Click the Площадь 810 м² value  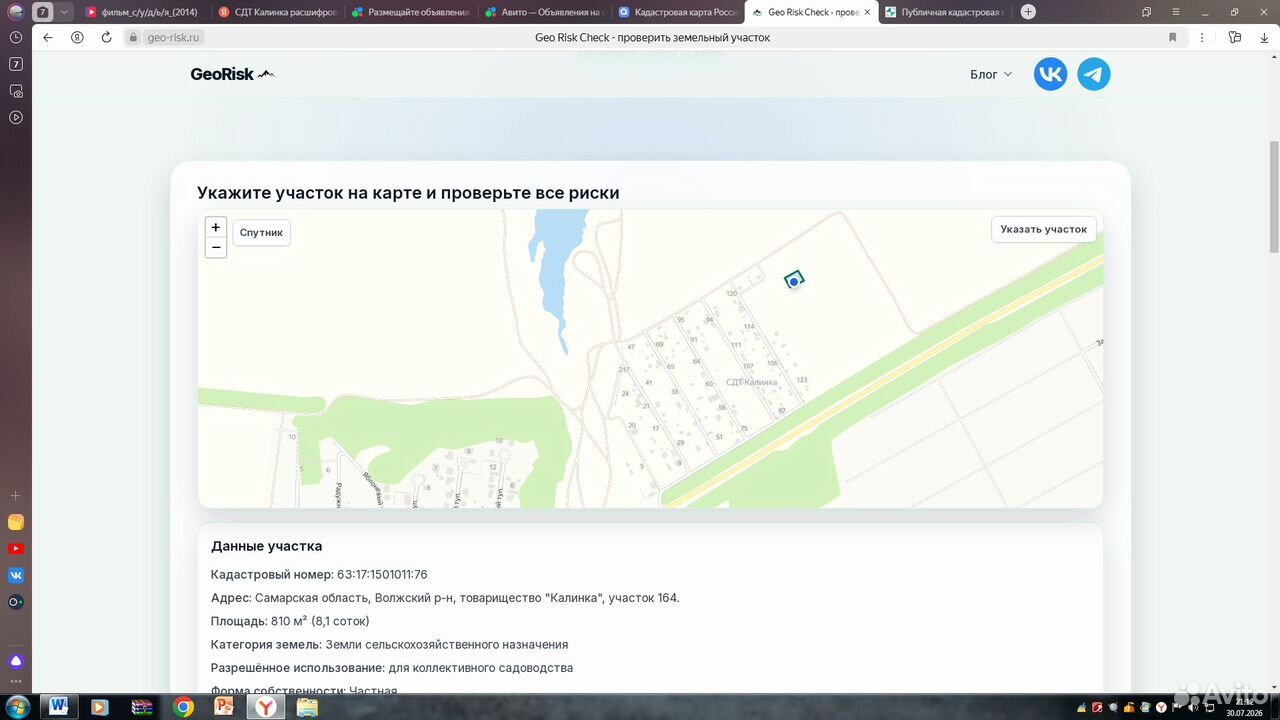click(320, 621)
